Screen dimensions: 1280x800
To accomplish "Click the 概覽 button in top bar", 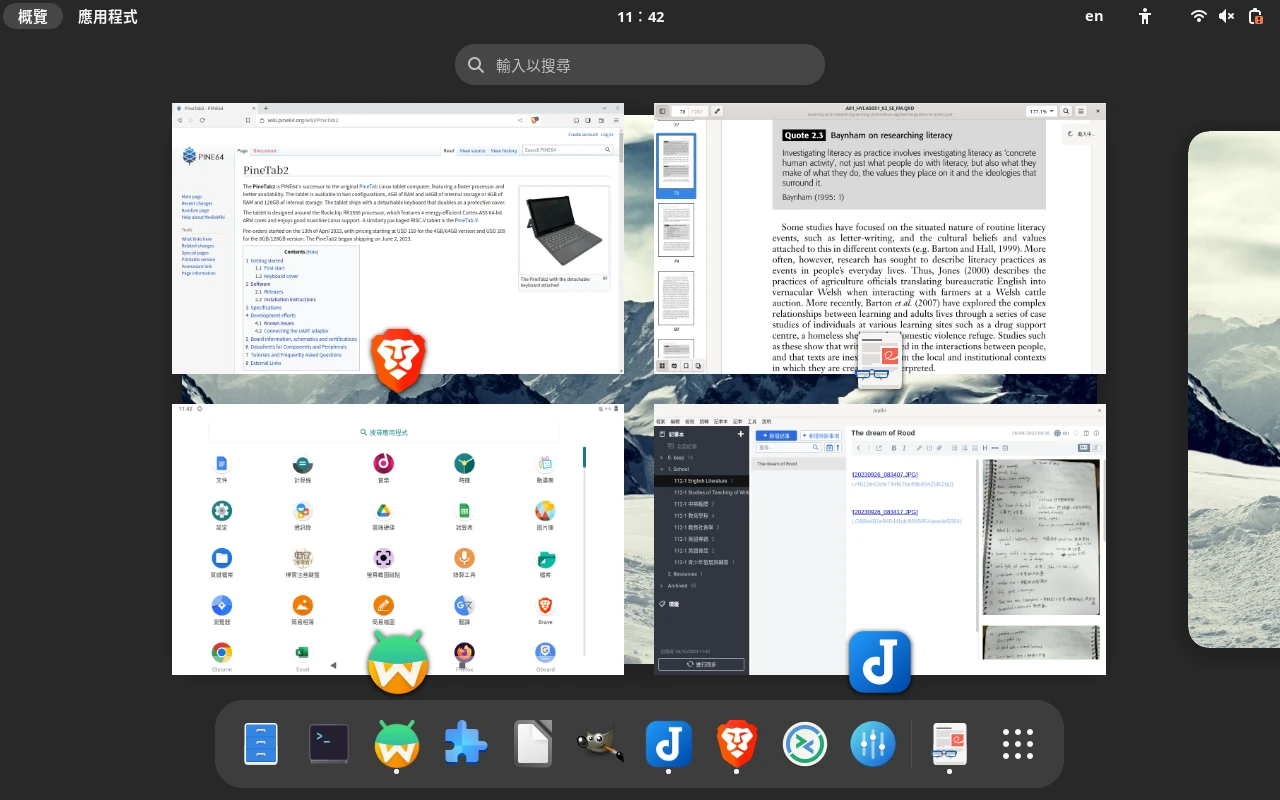I will click(33, 16).
